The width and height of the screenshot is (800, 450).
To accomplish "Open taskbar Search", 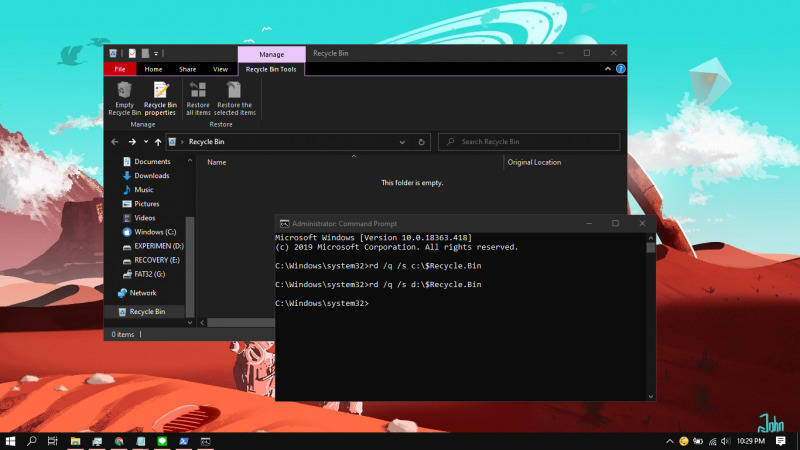I will coord(32,441).
